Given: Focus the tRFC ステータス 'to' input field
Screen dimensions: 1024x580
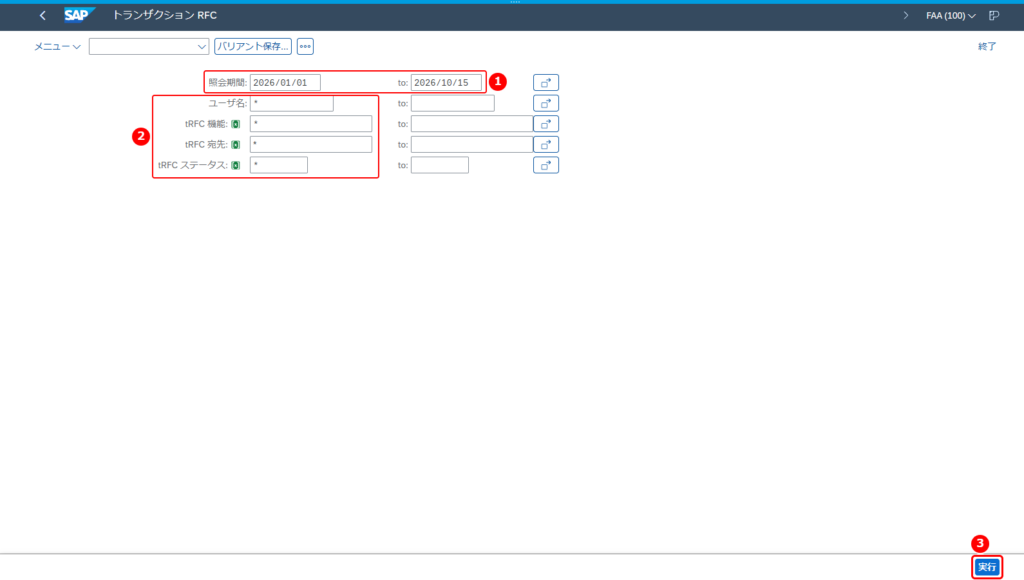Looking at the screenshot, I should (x=440, y=165).
